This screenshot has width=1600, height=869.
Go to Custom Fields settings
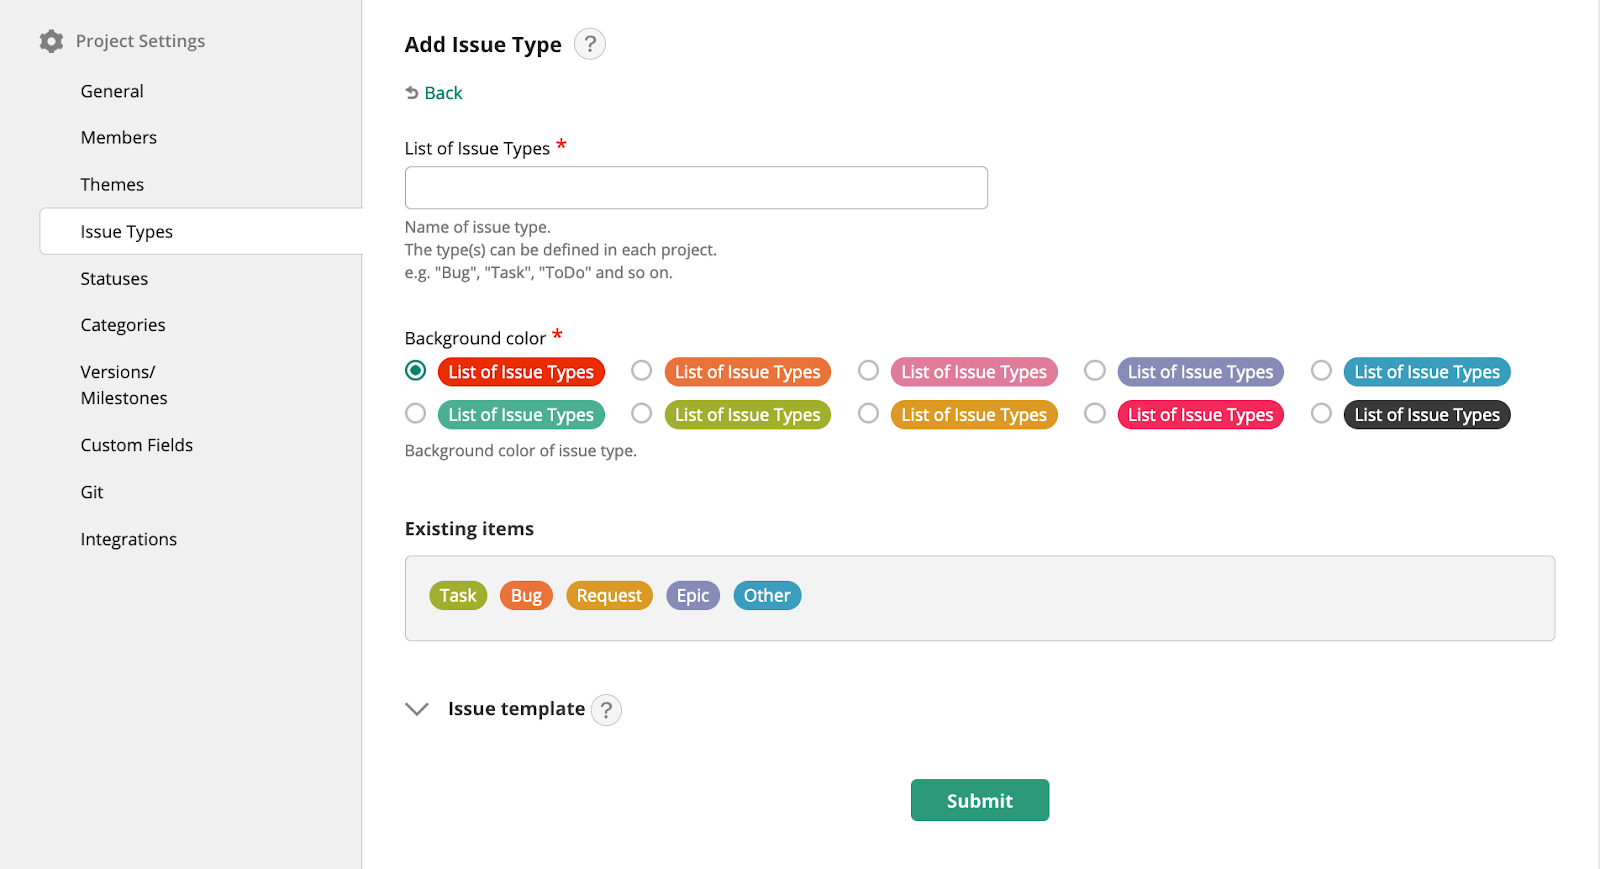click(x=137, y=445)
